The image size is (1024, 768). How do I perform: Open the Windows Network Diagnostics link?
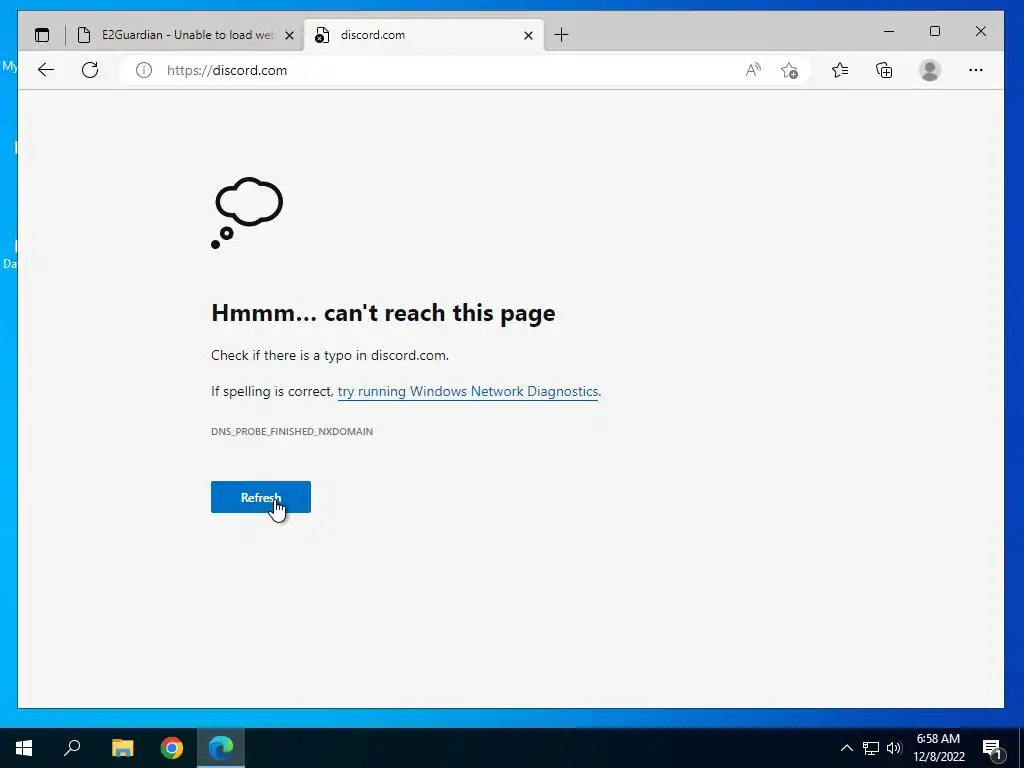(x=468, y=391)
